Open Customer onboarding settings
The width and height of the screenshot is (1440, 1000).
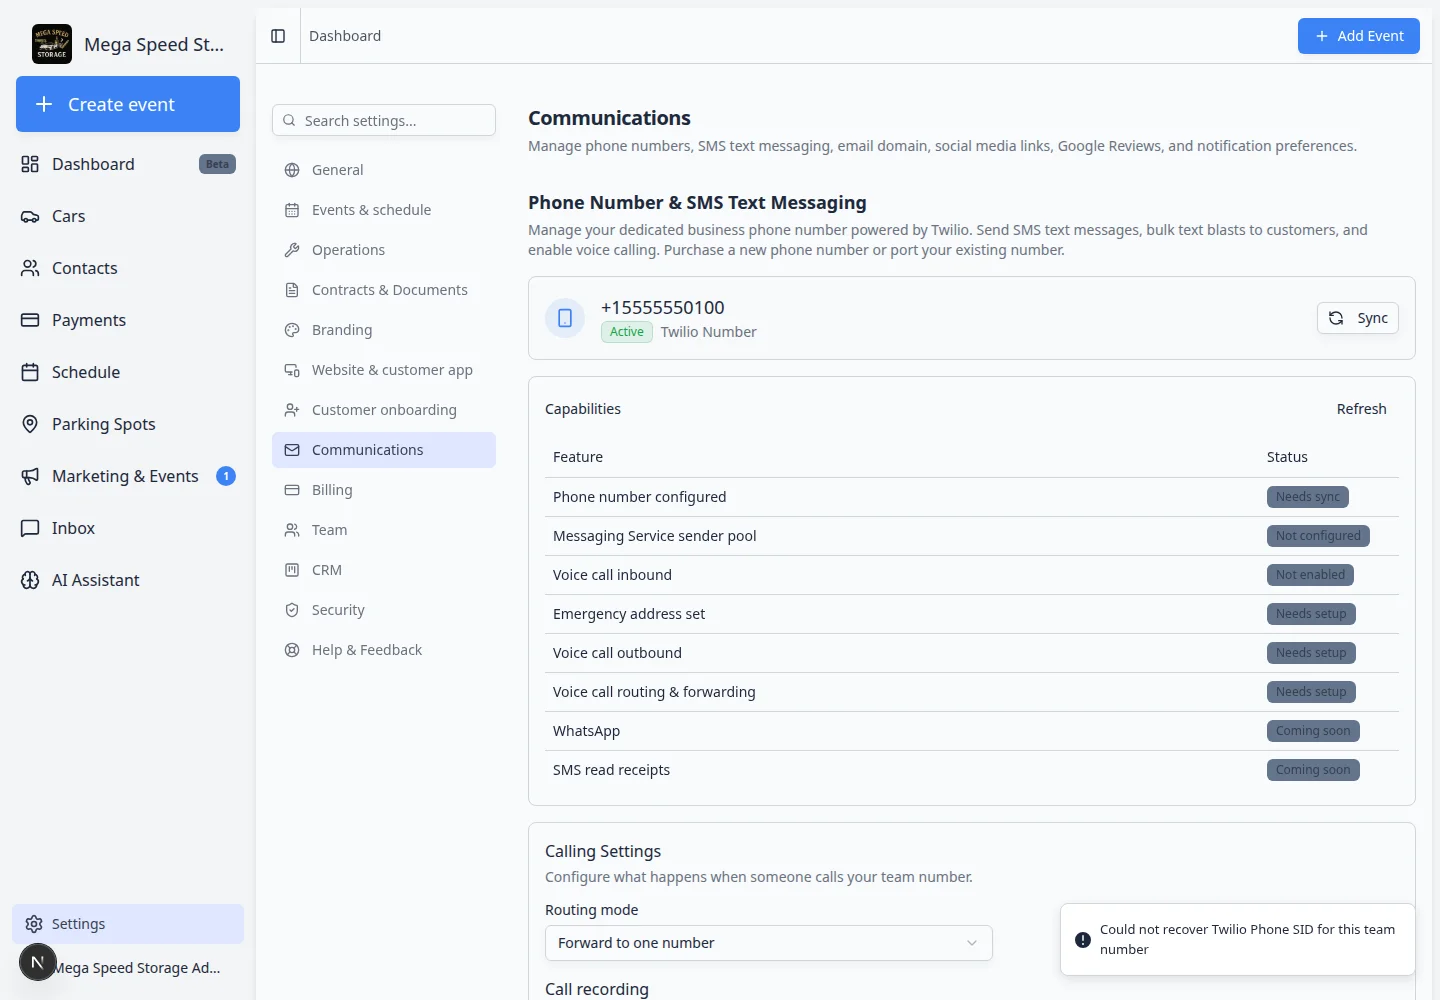[x=384, y=410]
